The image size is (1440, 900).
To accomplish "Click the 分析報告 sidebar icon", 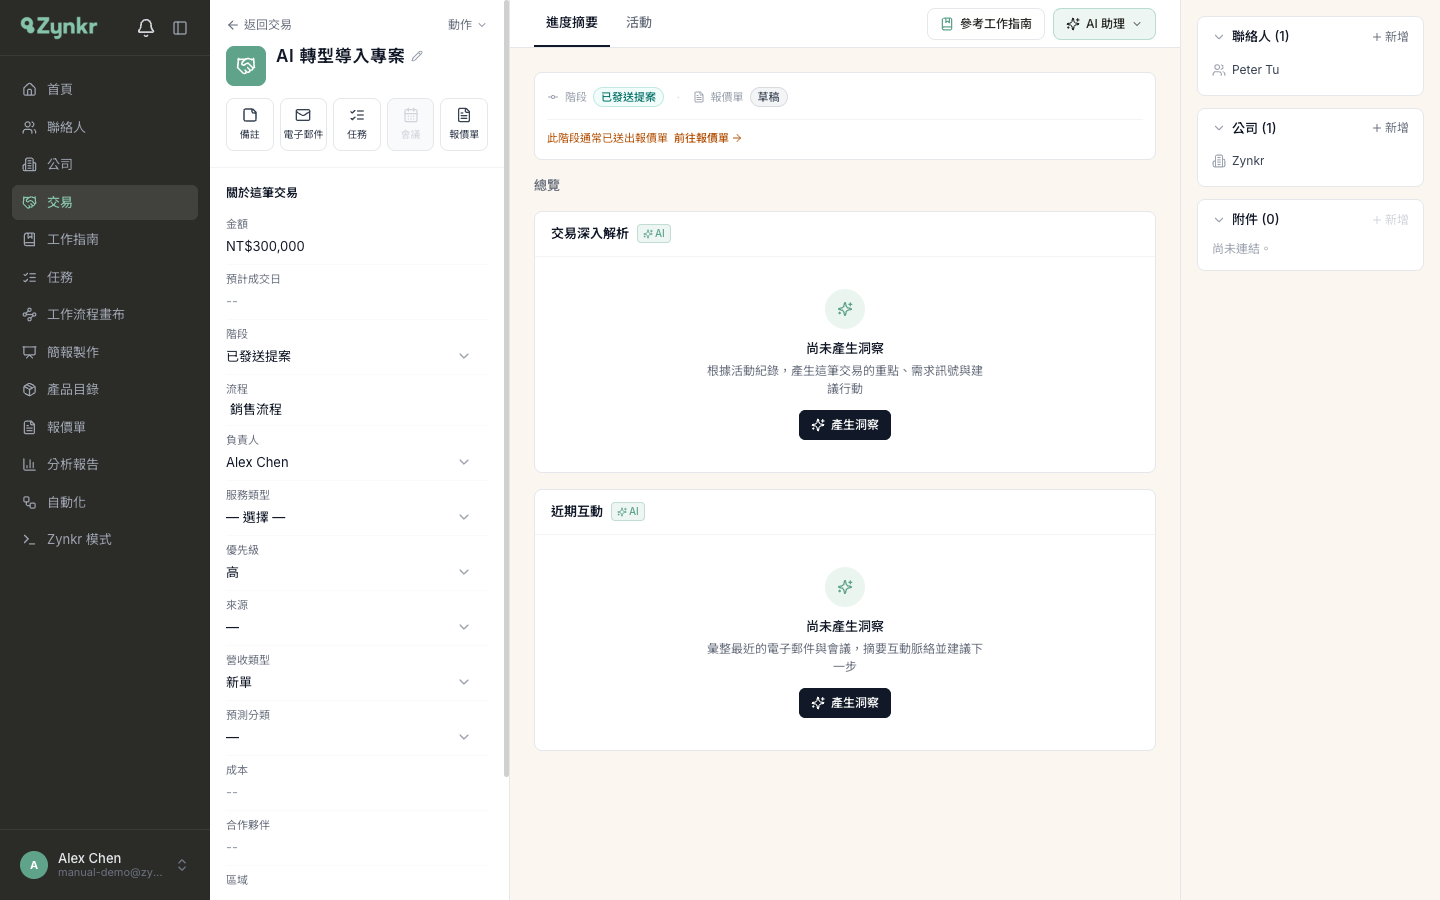I will 30,464.
